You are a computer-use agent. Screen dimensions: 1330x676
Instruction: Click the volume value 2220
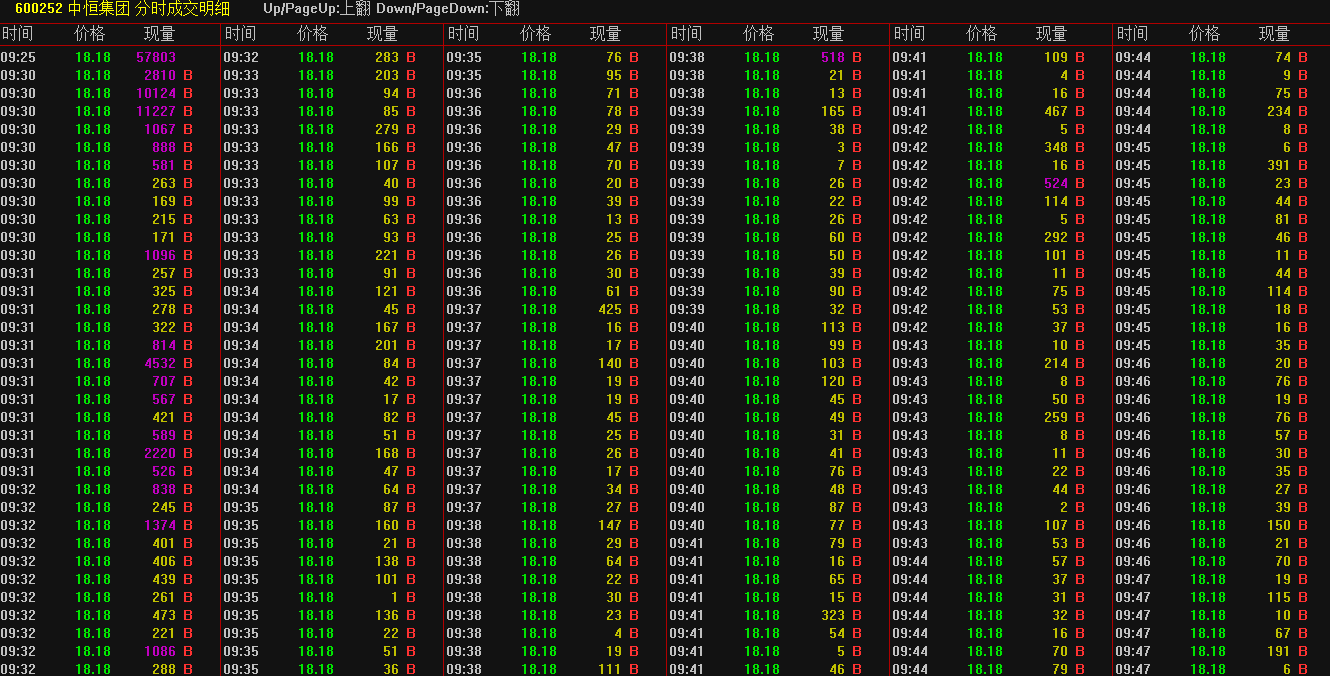click(x=160, y=453)
